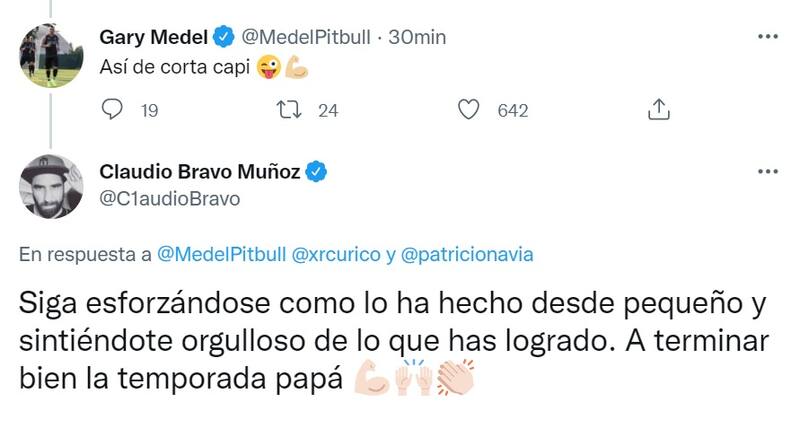Image resolution: width=800 pixels, height=437 pixels.
Task: Click @patricionavia in the reply-to line
Action: point(466,255)
